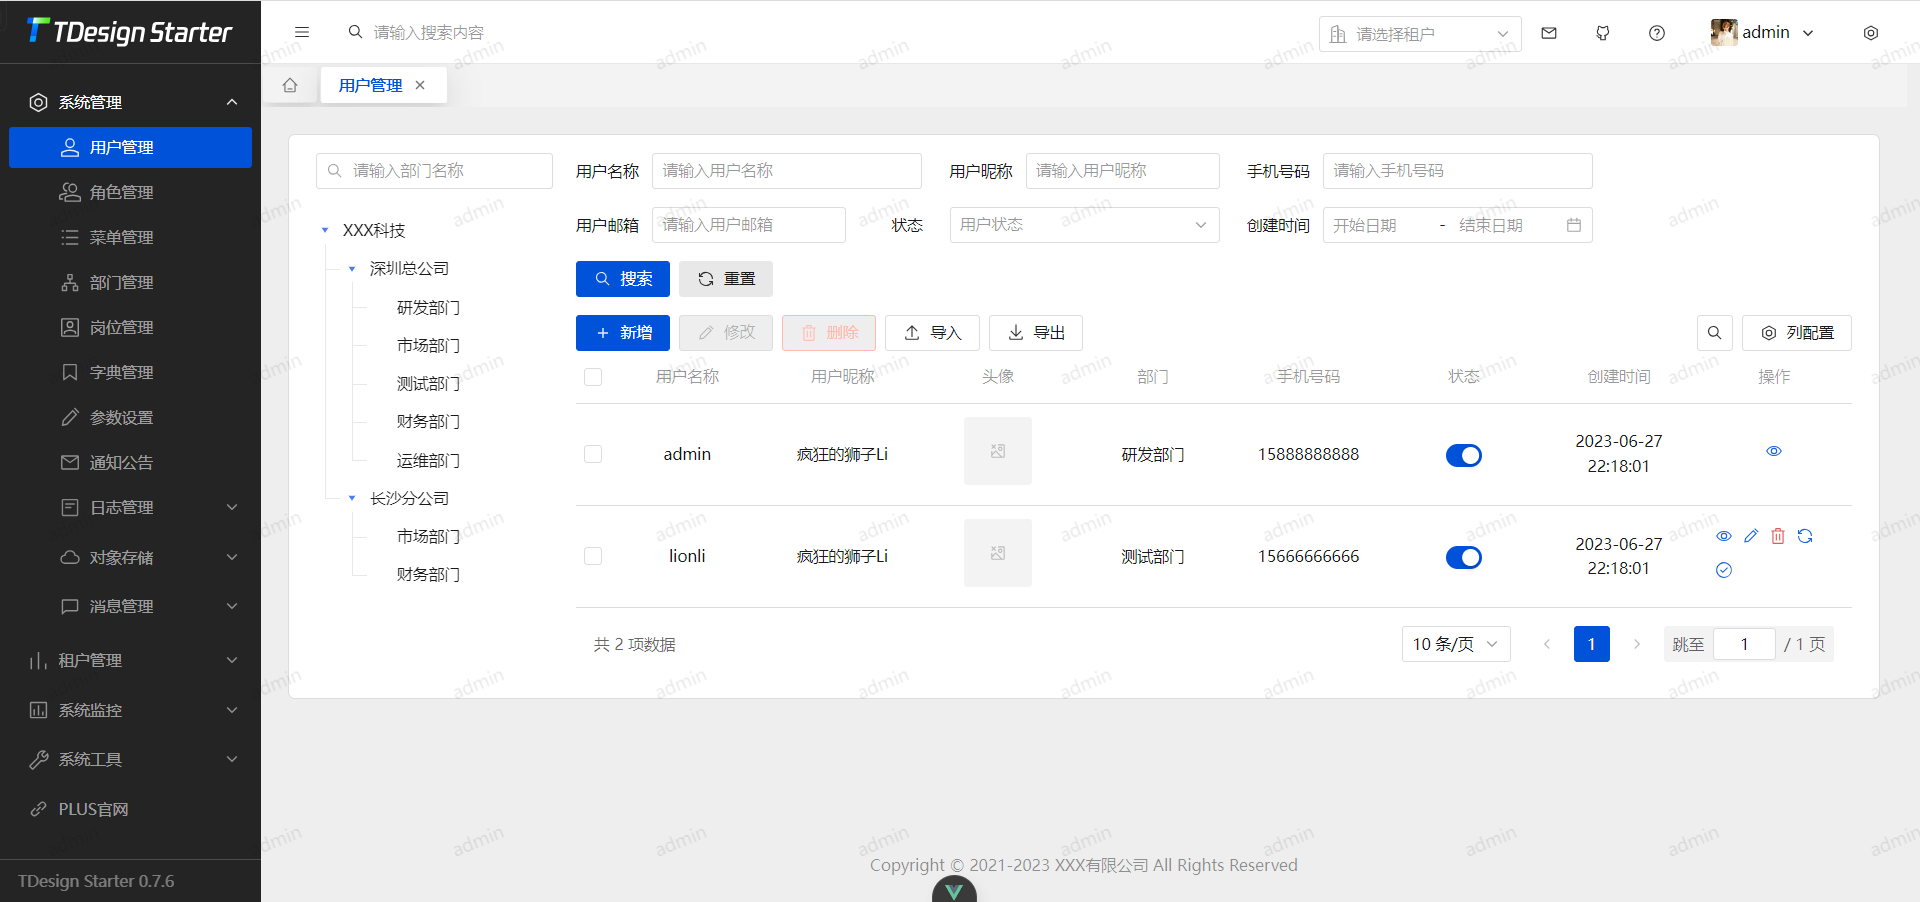Collapse the 深圳总公司 tree node
The image size is (1920, 902).
351,268
